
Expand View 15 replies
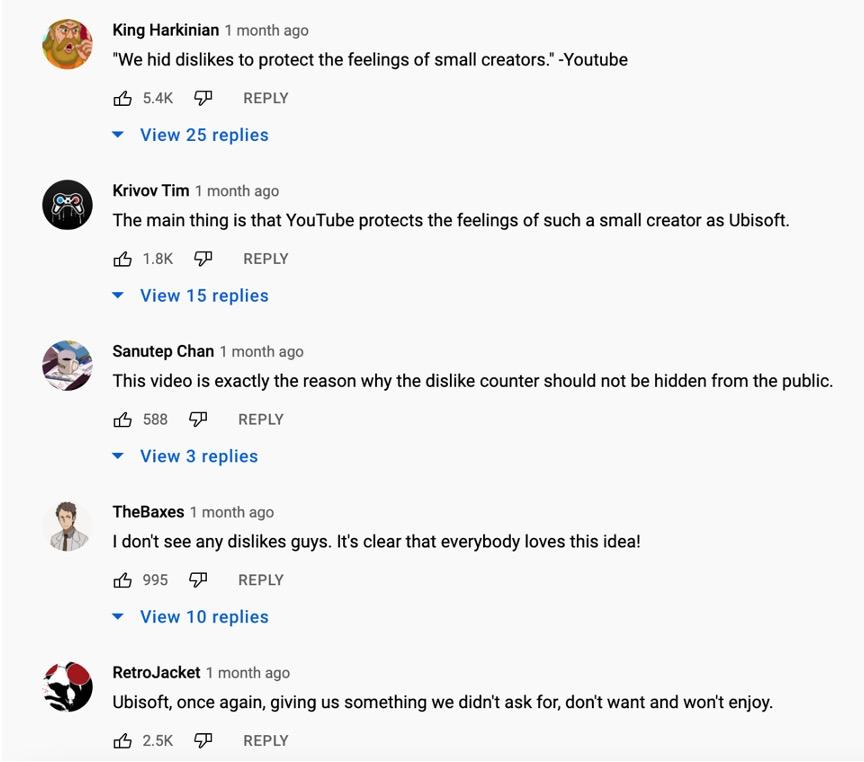click(x=204, y=296)
